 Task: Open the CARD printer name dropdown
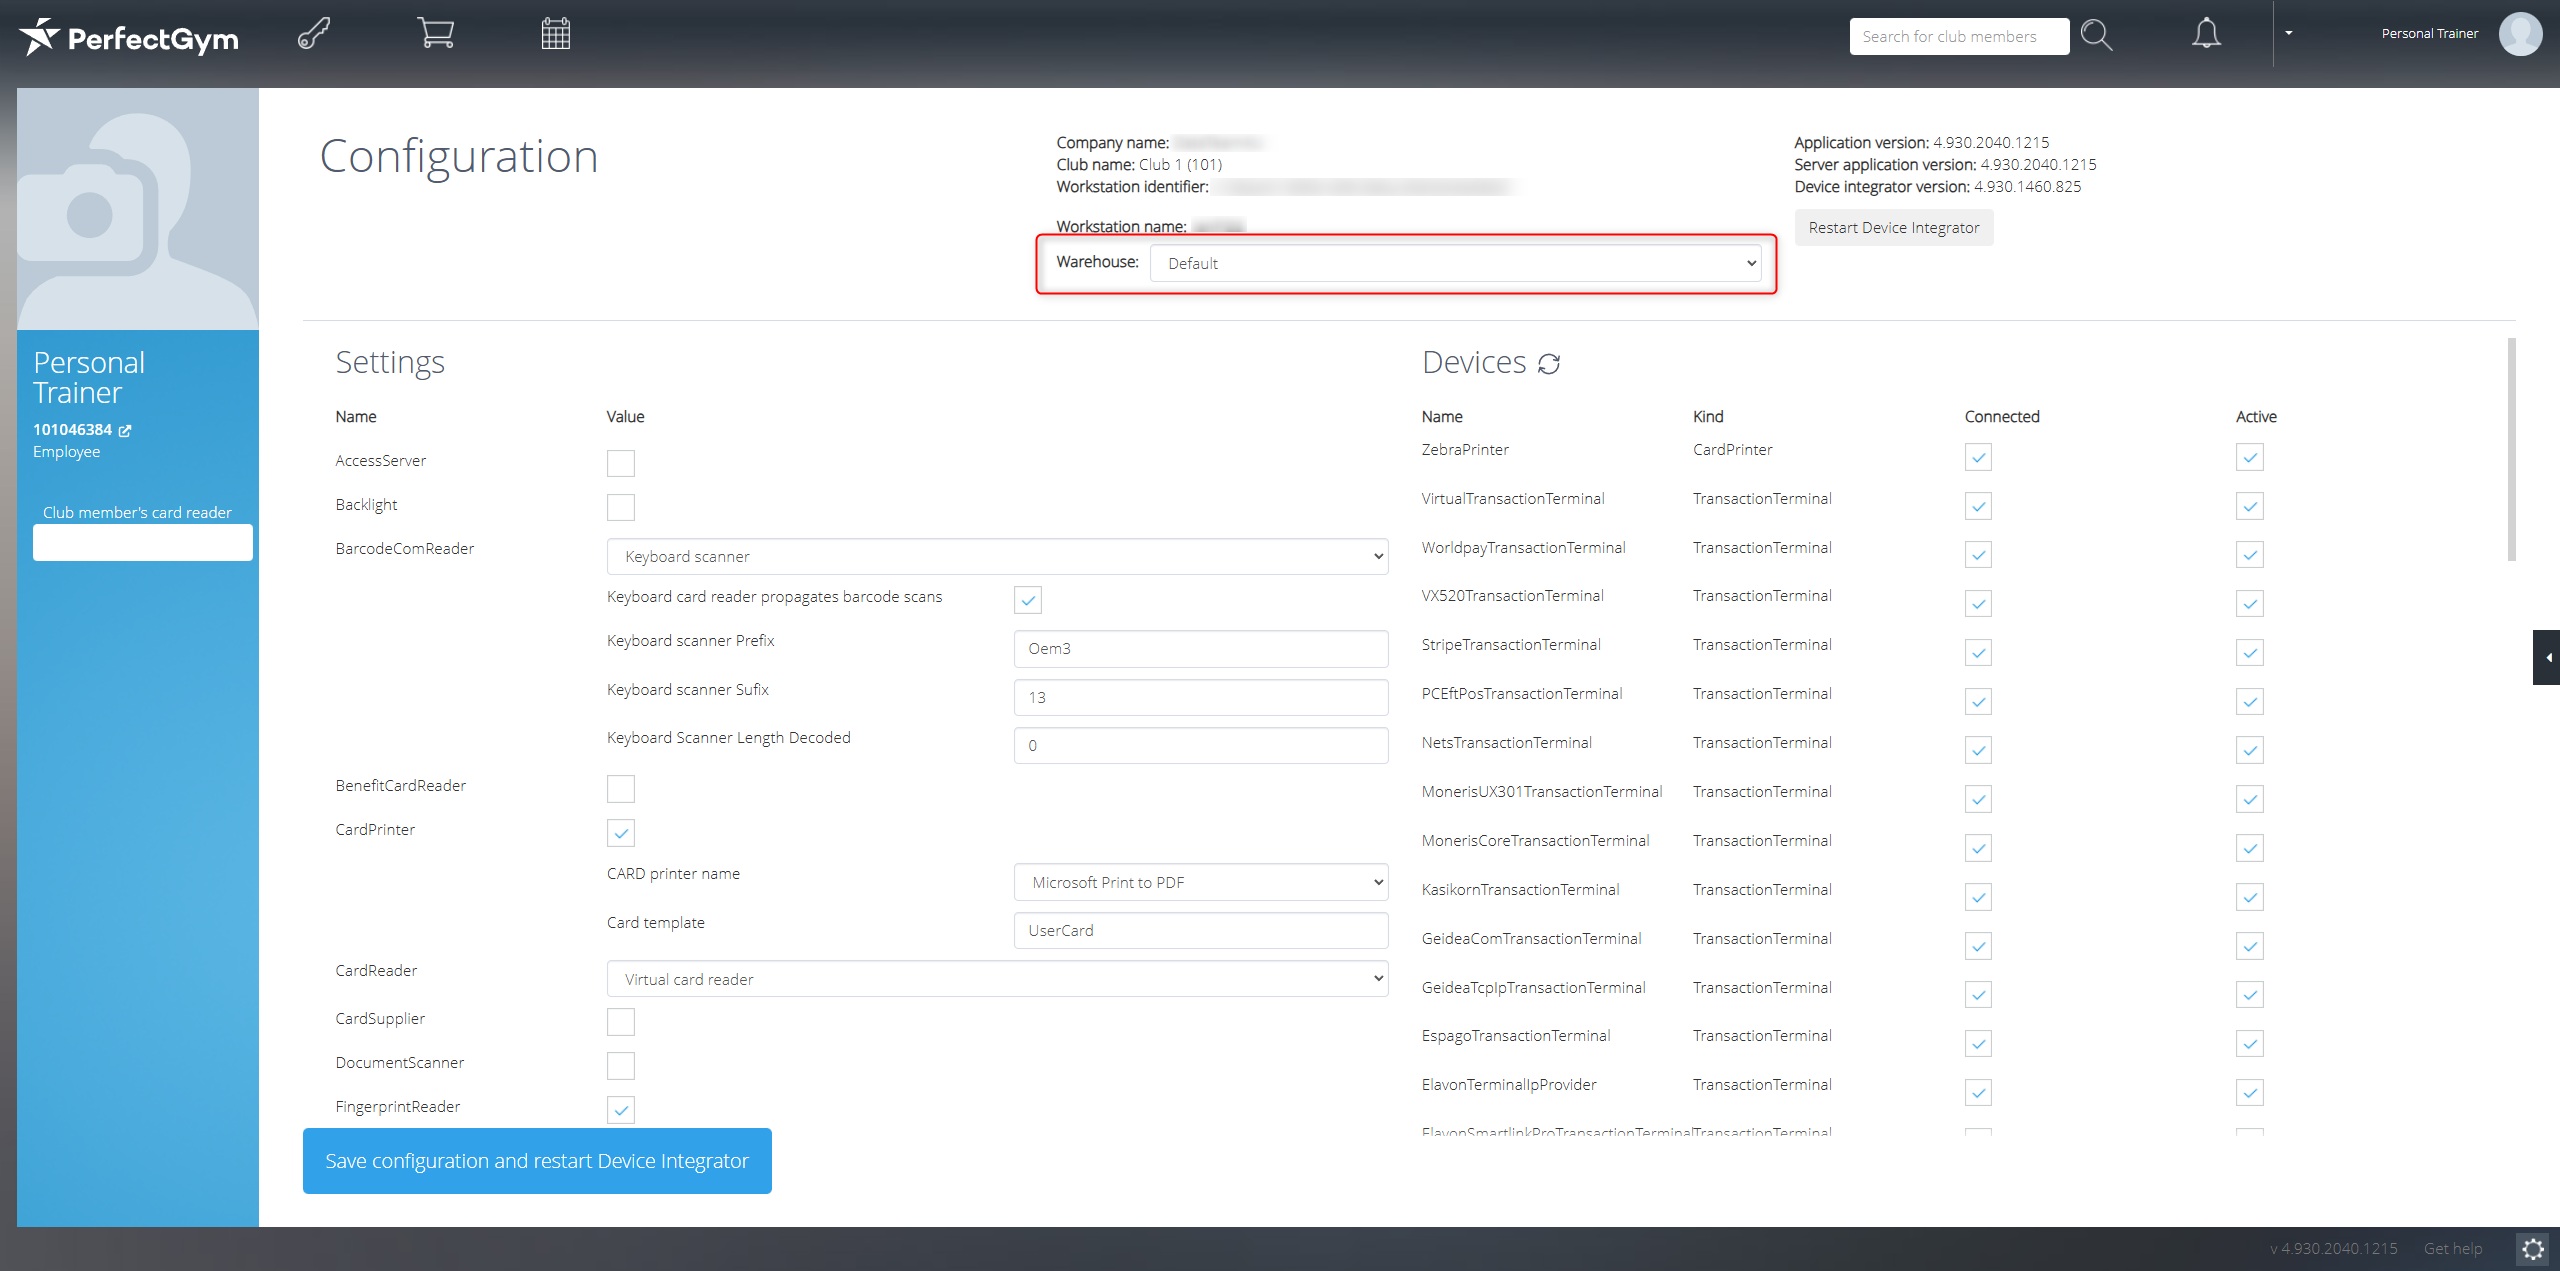coord(1200,882)
